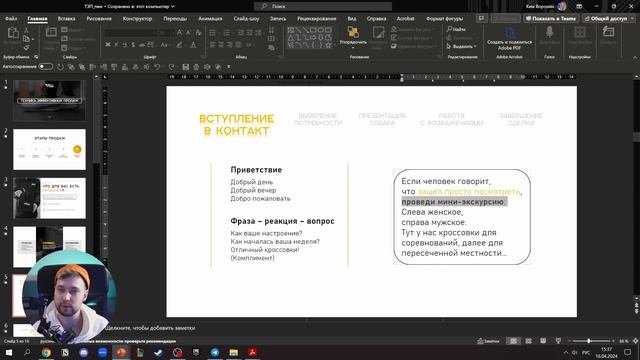640x360 pixels.
Task: Open the Анимация ribbon tab
Action: (x=210, y=19)
